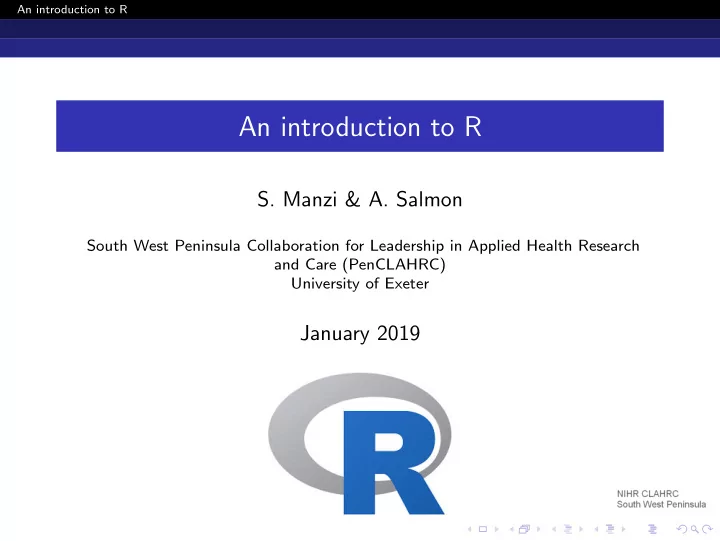Click the 'South West Peninsula' label under NIHR CLAHRC

pyautogui.click(x=661, y=504)
